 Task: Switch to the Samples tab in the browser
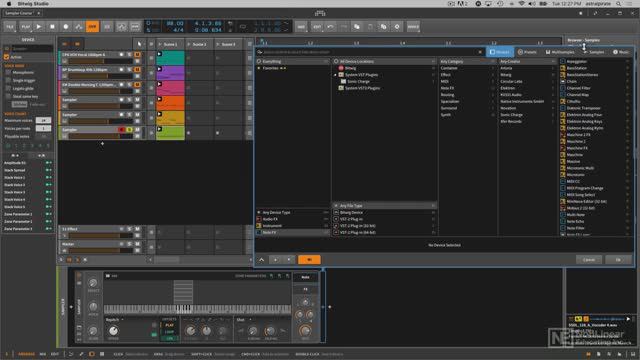[x=594, y=52]
